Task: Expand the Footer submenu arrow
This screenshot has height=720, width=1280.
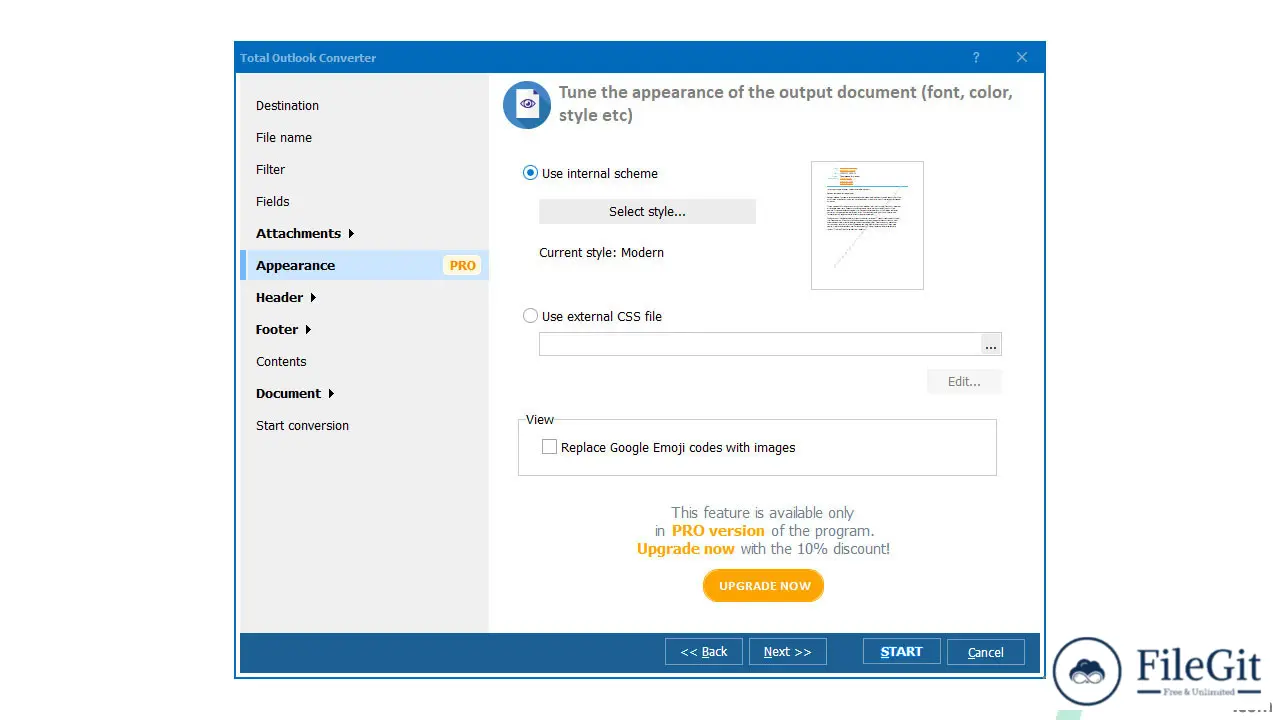Action: (308, 330)
